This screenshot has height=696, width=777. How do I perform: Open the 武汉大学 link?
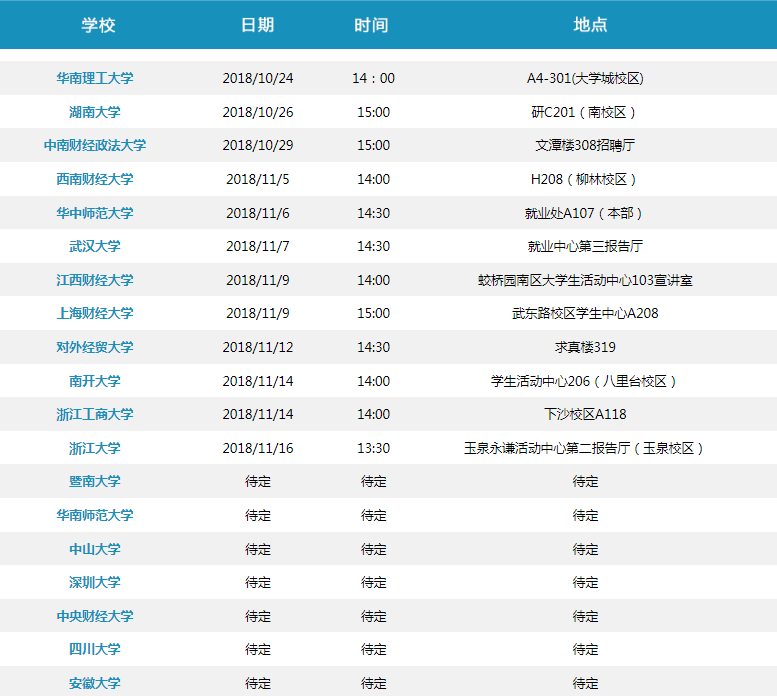(95, 246)
